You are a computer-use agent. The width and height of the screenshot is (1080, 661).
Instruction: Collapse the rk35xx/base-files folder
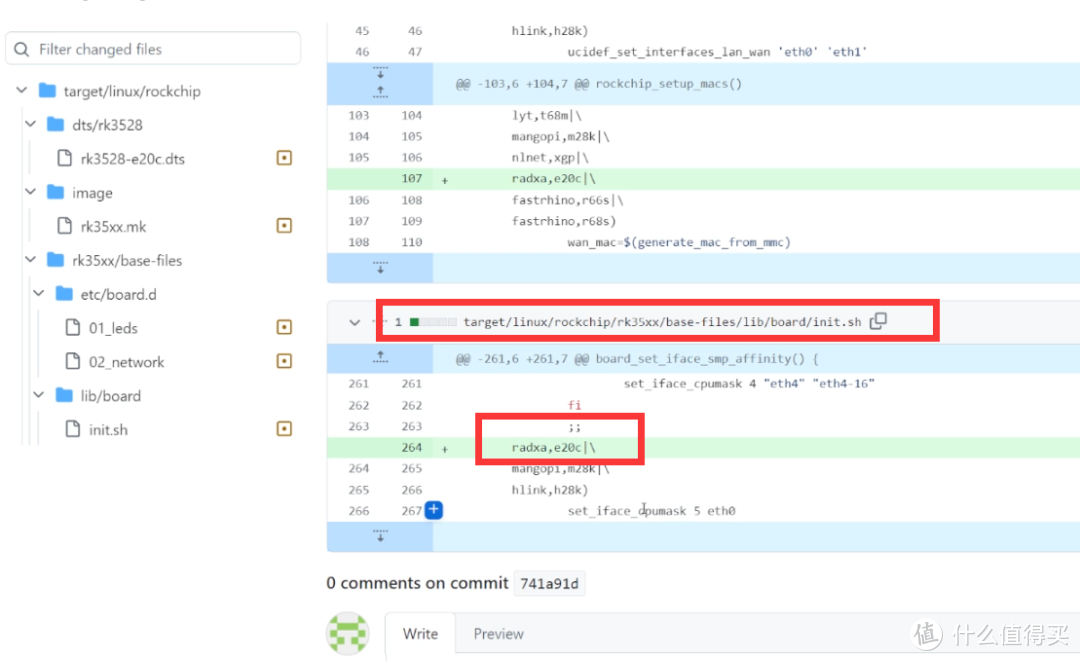click(30, 260)
